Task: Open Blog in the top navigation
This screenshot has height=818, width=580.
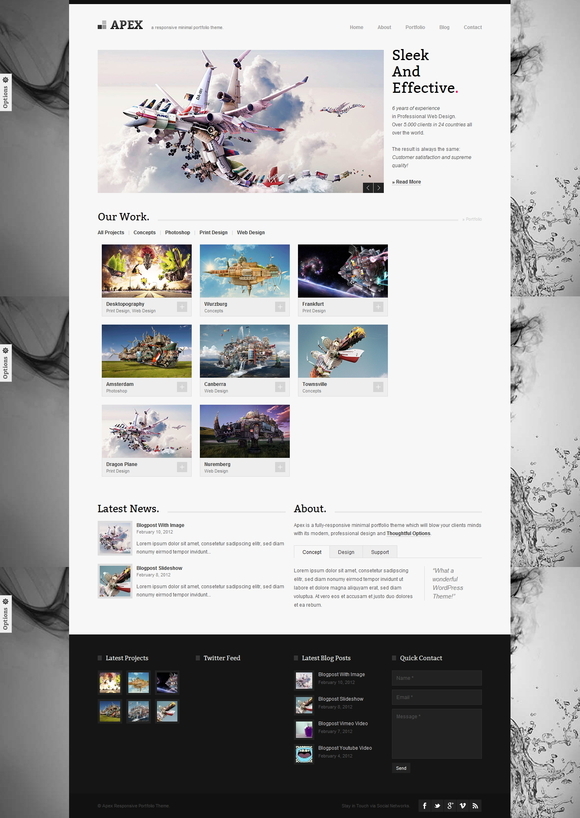Action: [x=444, y=27]
